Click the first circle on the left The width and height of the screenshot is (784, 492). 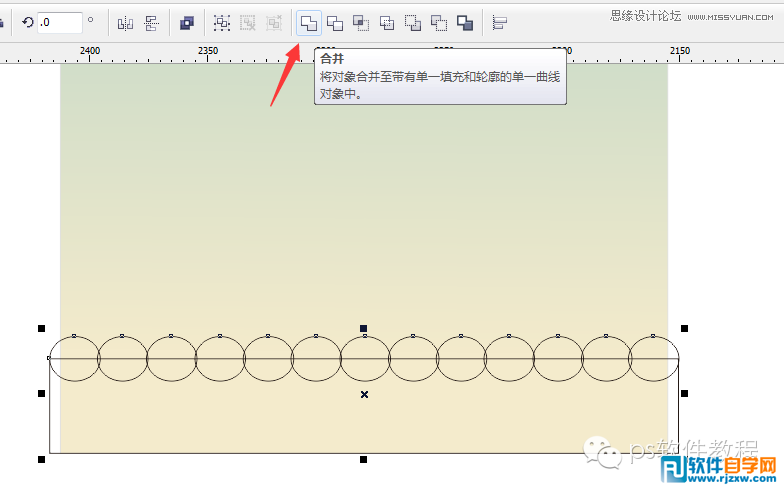74,358
